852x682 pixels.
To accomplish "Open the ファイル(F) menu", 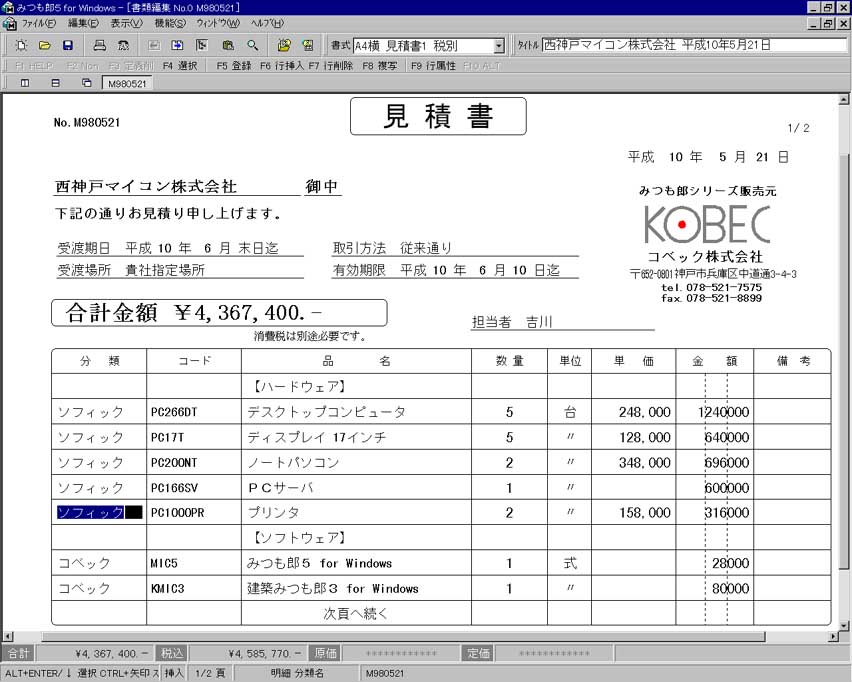I will (38, 22).
